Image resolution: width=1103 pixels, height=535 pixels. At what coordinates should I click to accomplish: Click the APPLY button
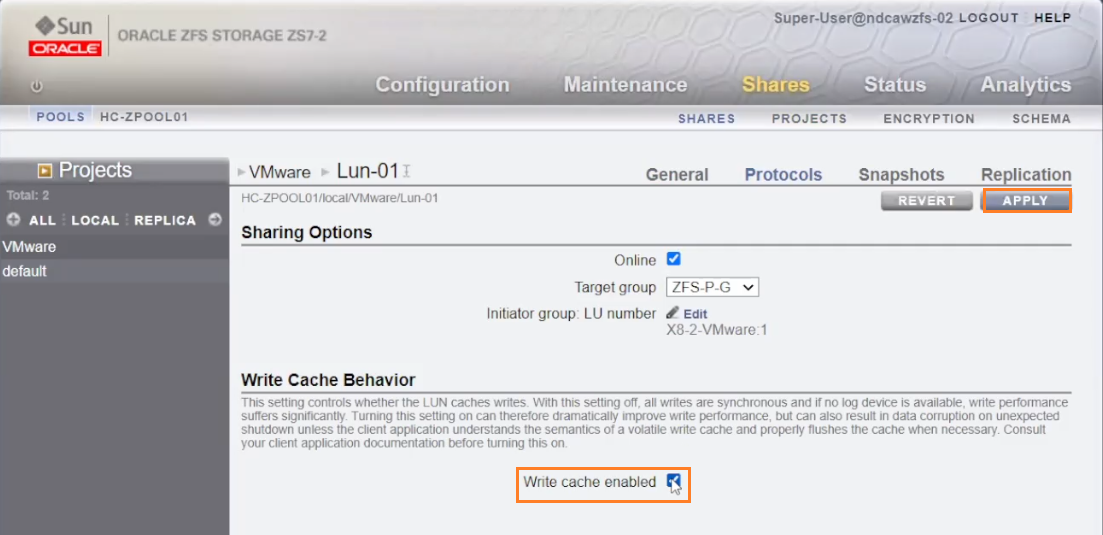click(x=1026, y=201)
